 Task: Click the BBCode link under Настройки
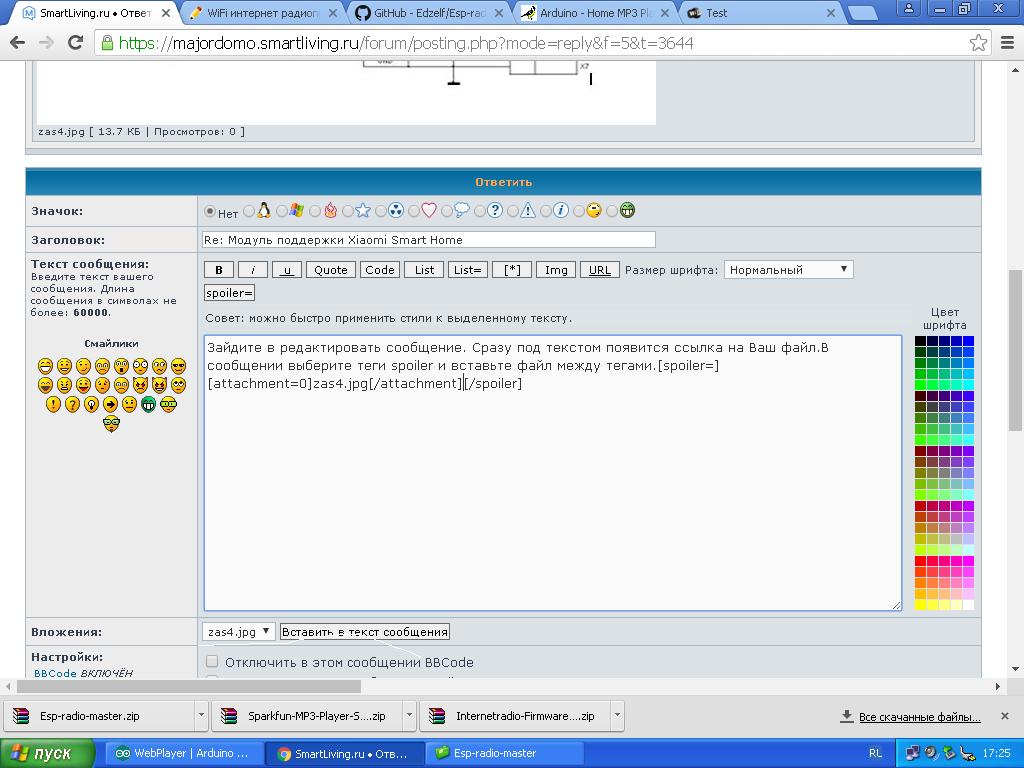pyautogui.click(x=55, y=673)
